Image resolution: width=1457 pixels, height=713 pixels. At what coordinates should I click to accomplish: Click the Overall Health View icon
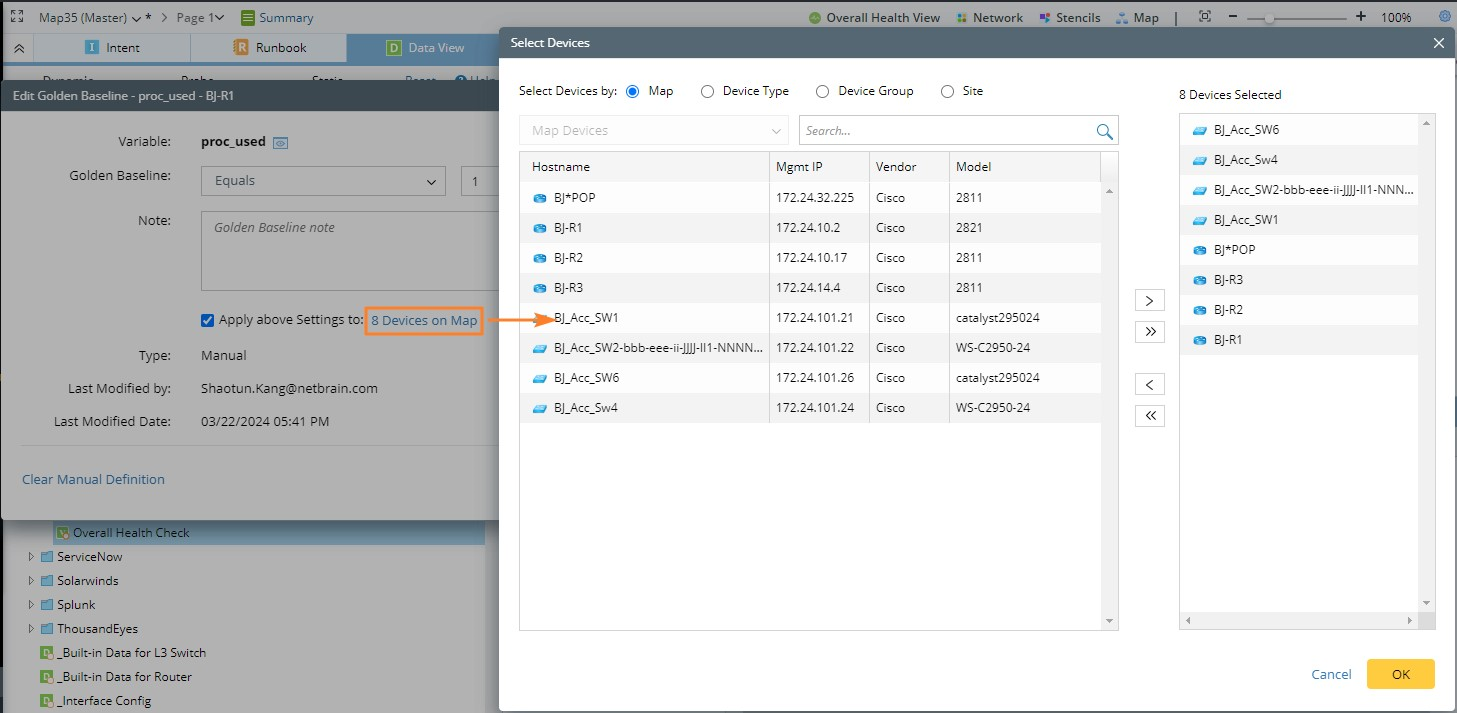(815, 18)
